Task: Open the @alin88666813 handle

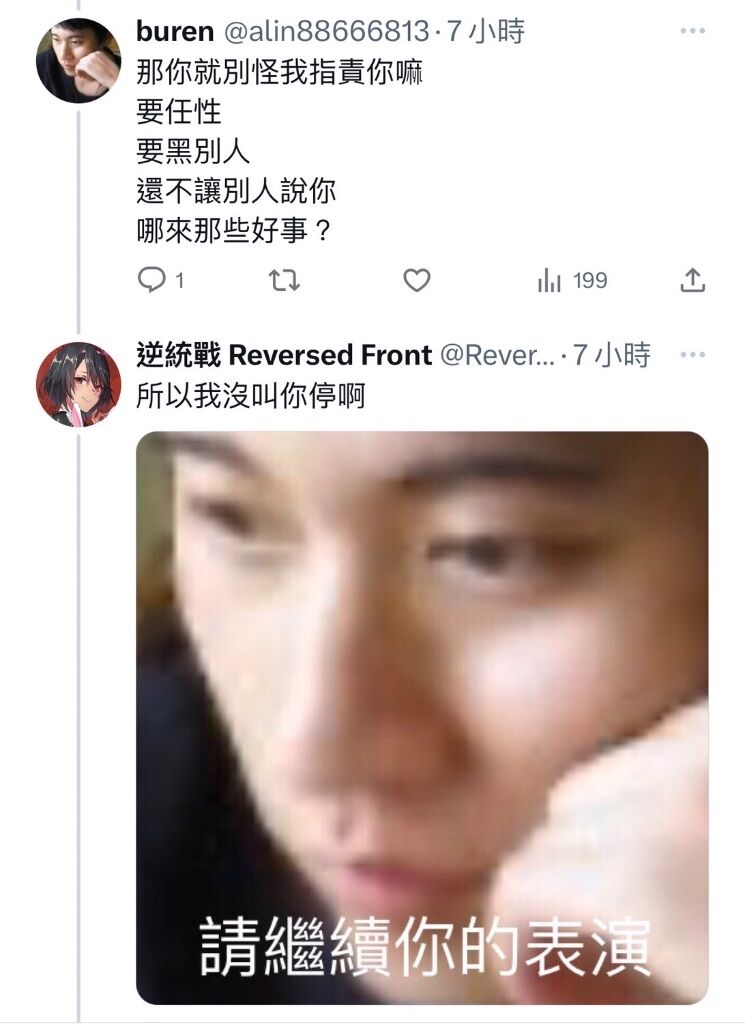Action: [327, 31]
